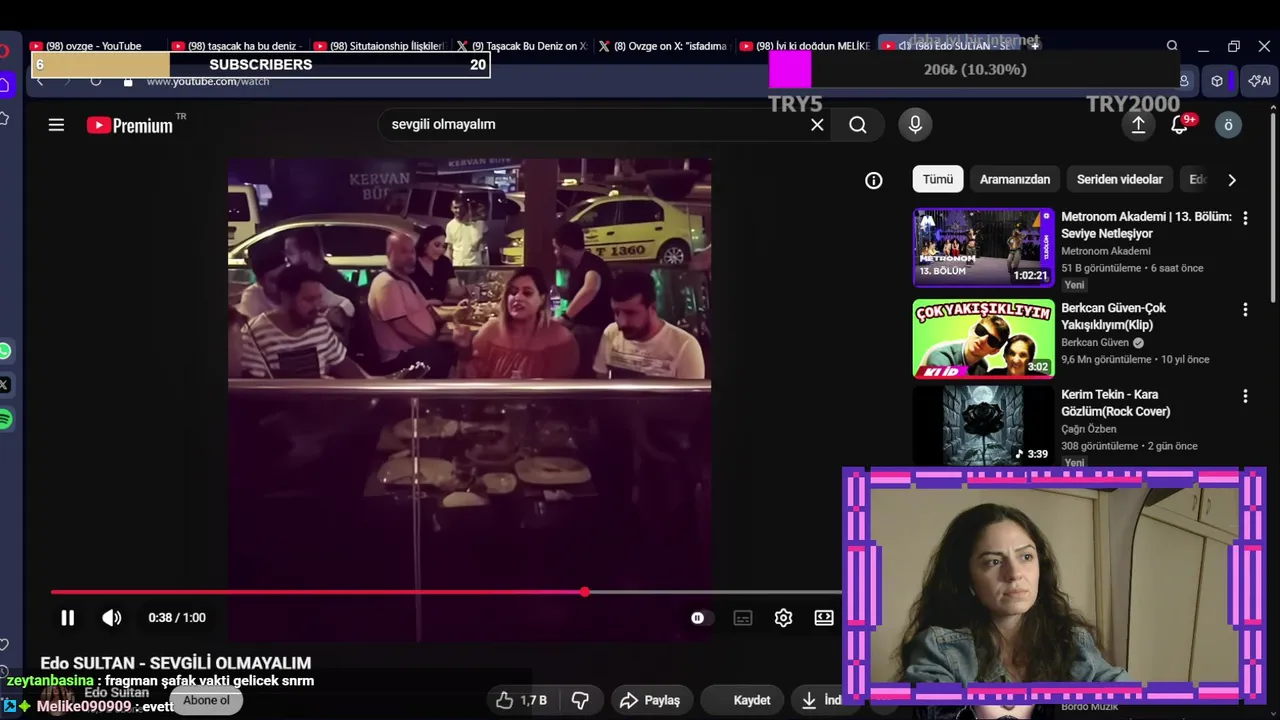Subscribe using the Abone ol button
This screenshot has width=1280, height=720.
pos(206,700)
